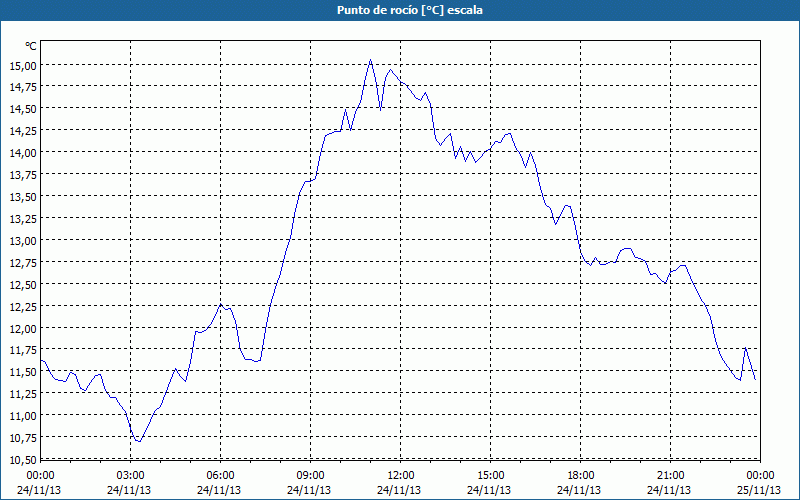Click the 10,75 y-axis value
This screenshot has width=800, height=500.
point(23,437)
